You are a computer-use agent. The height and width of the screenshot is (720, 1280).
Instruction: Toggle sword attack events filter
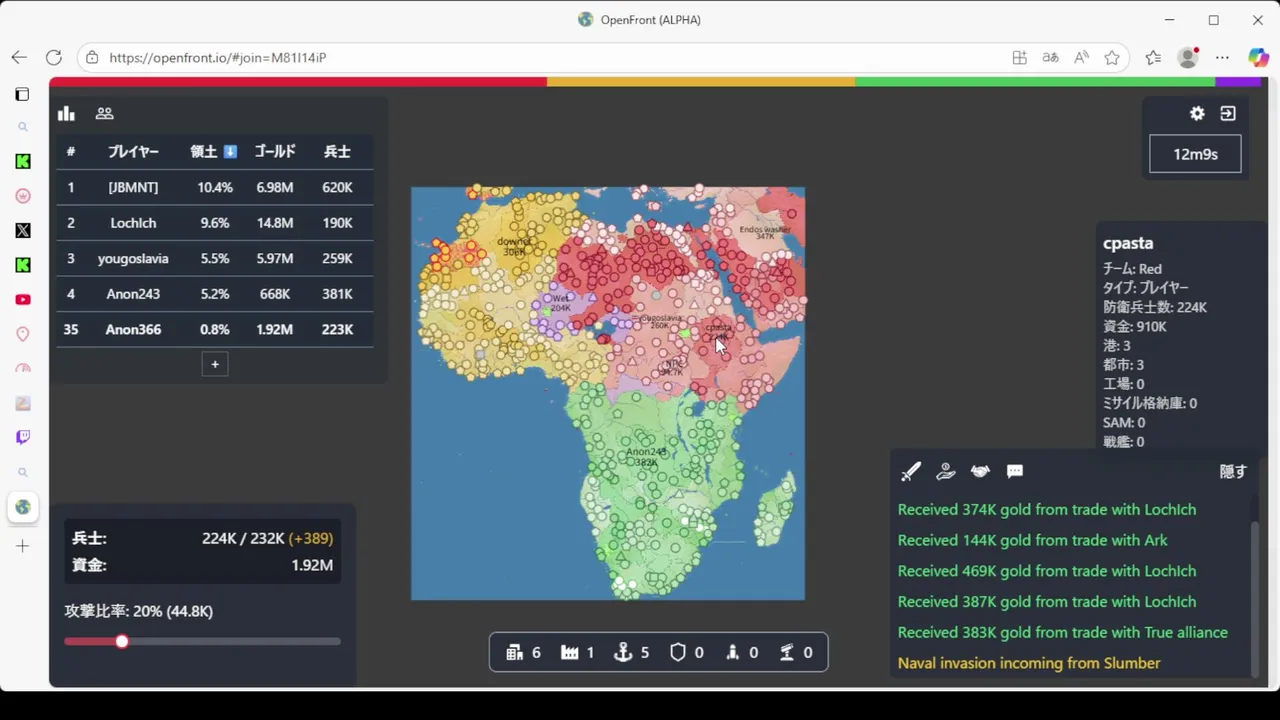point(910,472)
